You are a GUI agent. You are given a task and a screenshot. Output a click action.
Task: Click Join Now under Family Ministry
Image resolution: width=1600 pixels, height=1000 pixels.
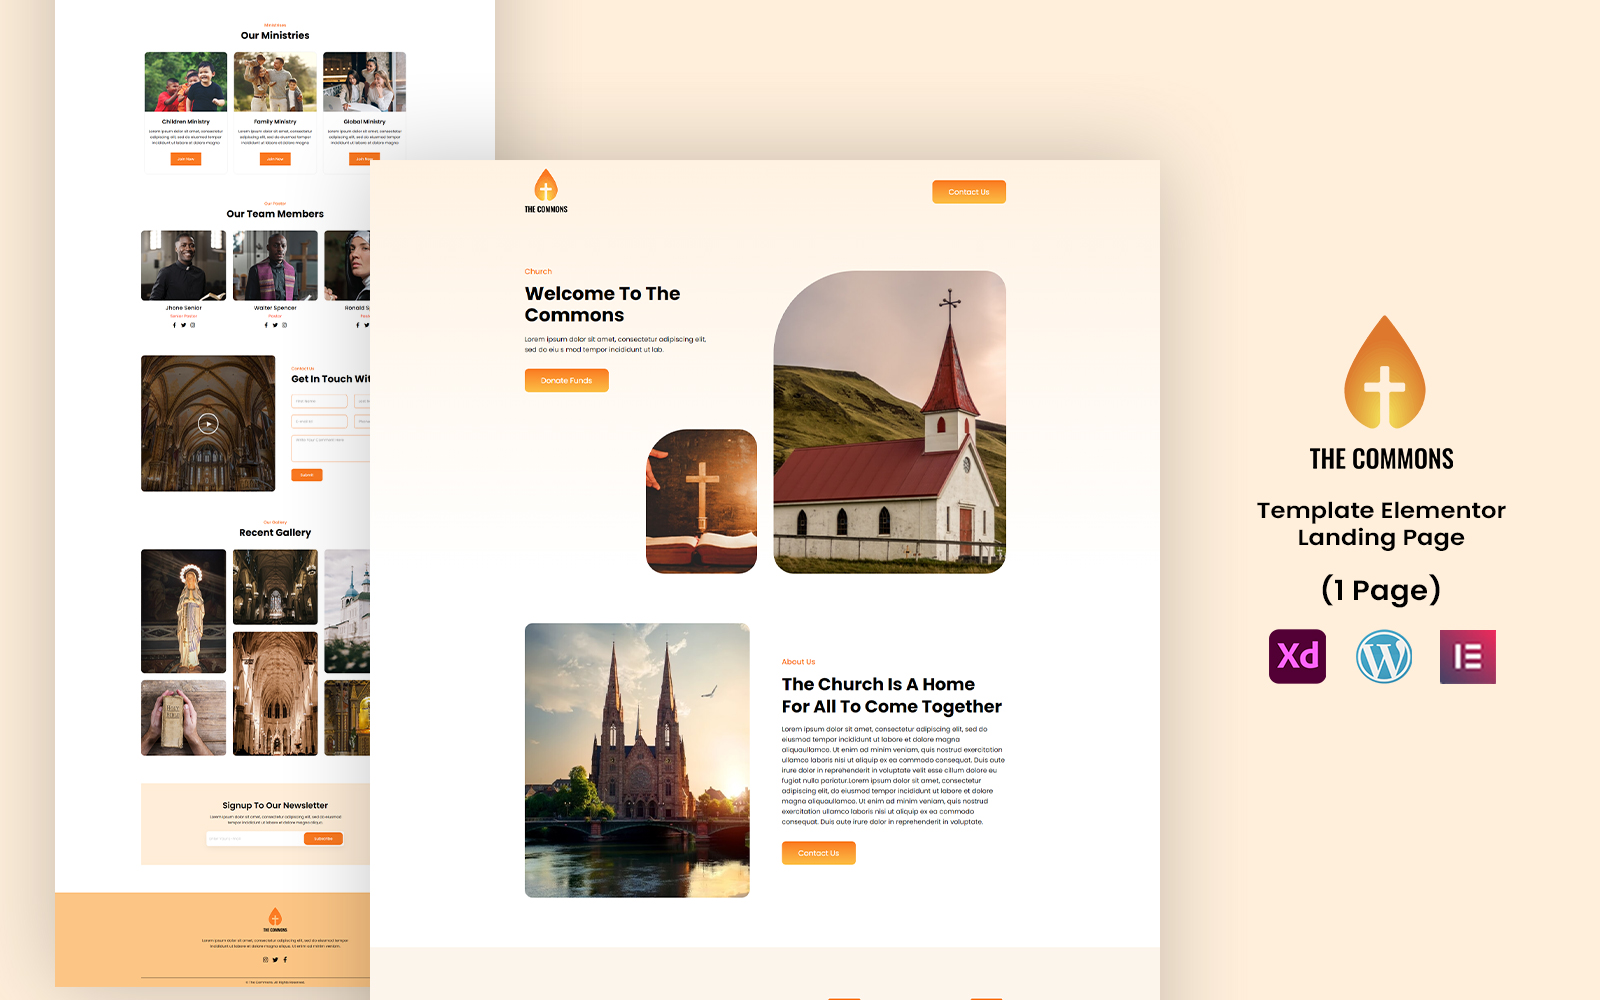[275, 159]
